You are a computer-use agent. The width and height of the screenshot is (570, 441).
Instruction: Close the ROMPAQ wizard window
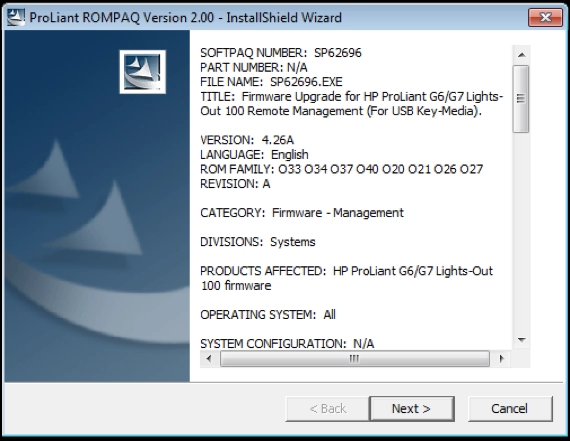pyautogui.click(x=545, y=17)
